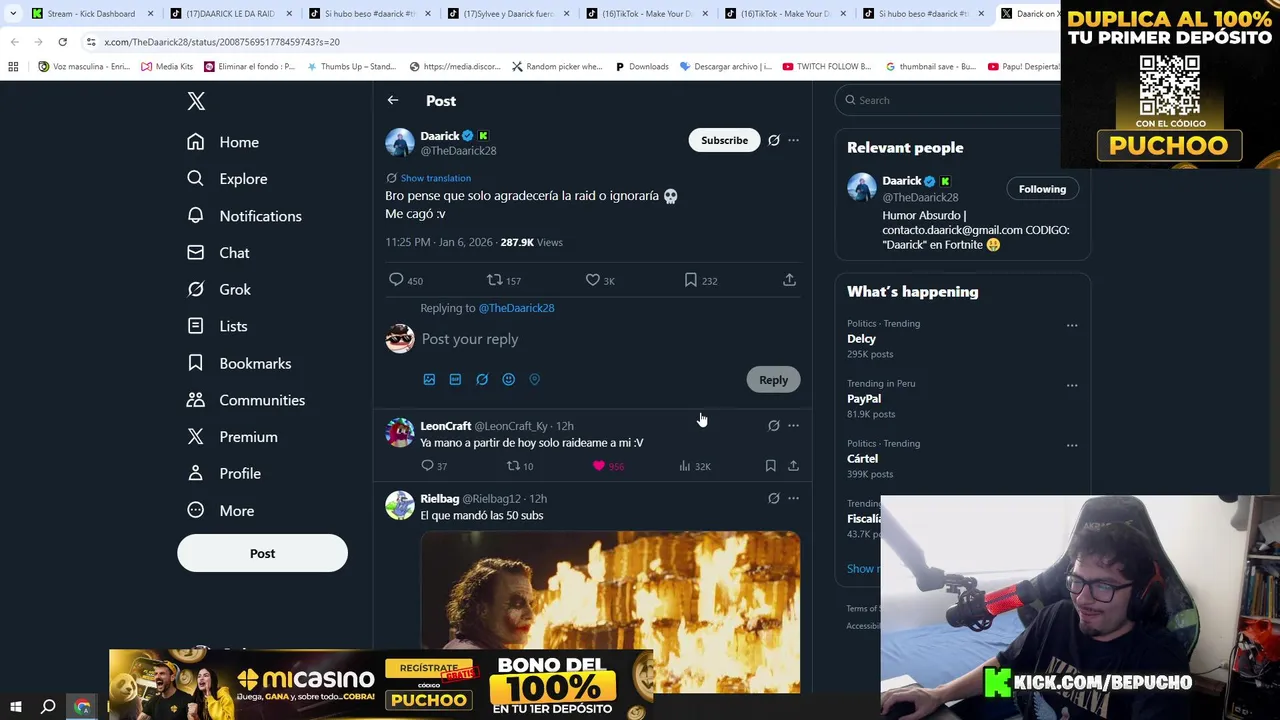The image size is (1280, 720).
Task: Click add image icon in reply composer
Action: (429, 380)
